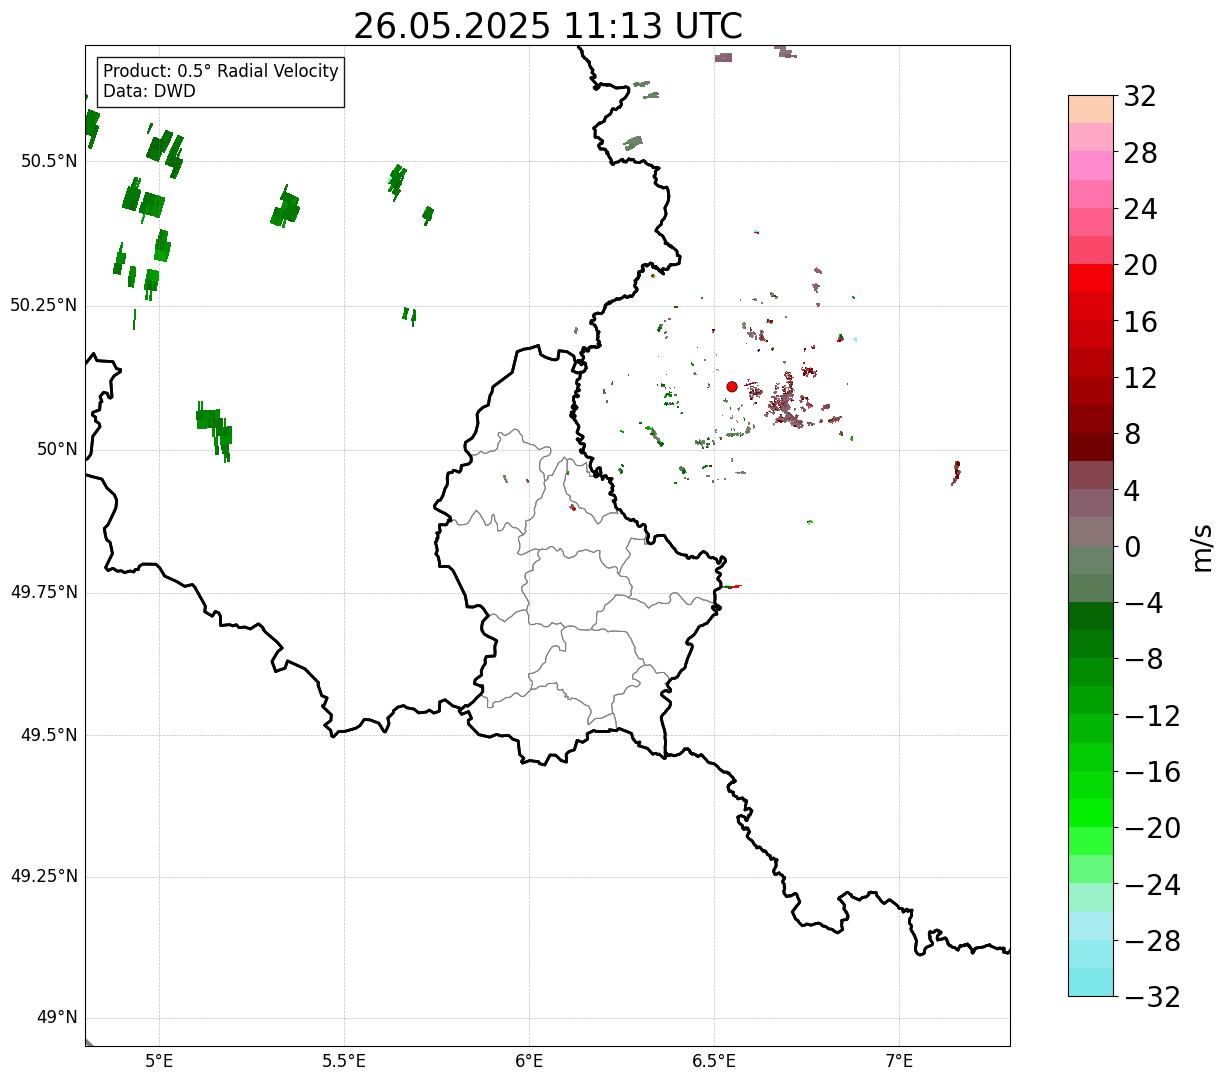Click colorbar tick label 16

click(1140, 322)
